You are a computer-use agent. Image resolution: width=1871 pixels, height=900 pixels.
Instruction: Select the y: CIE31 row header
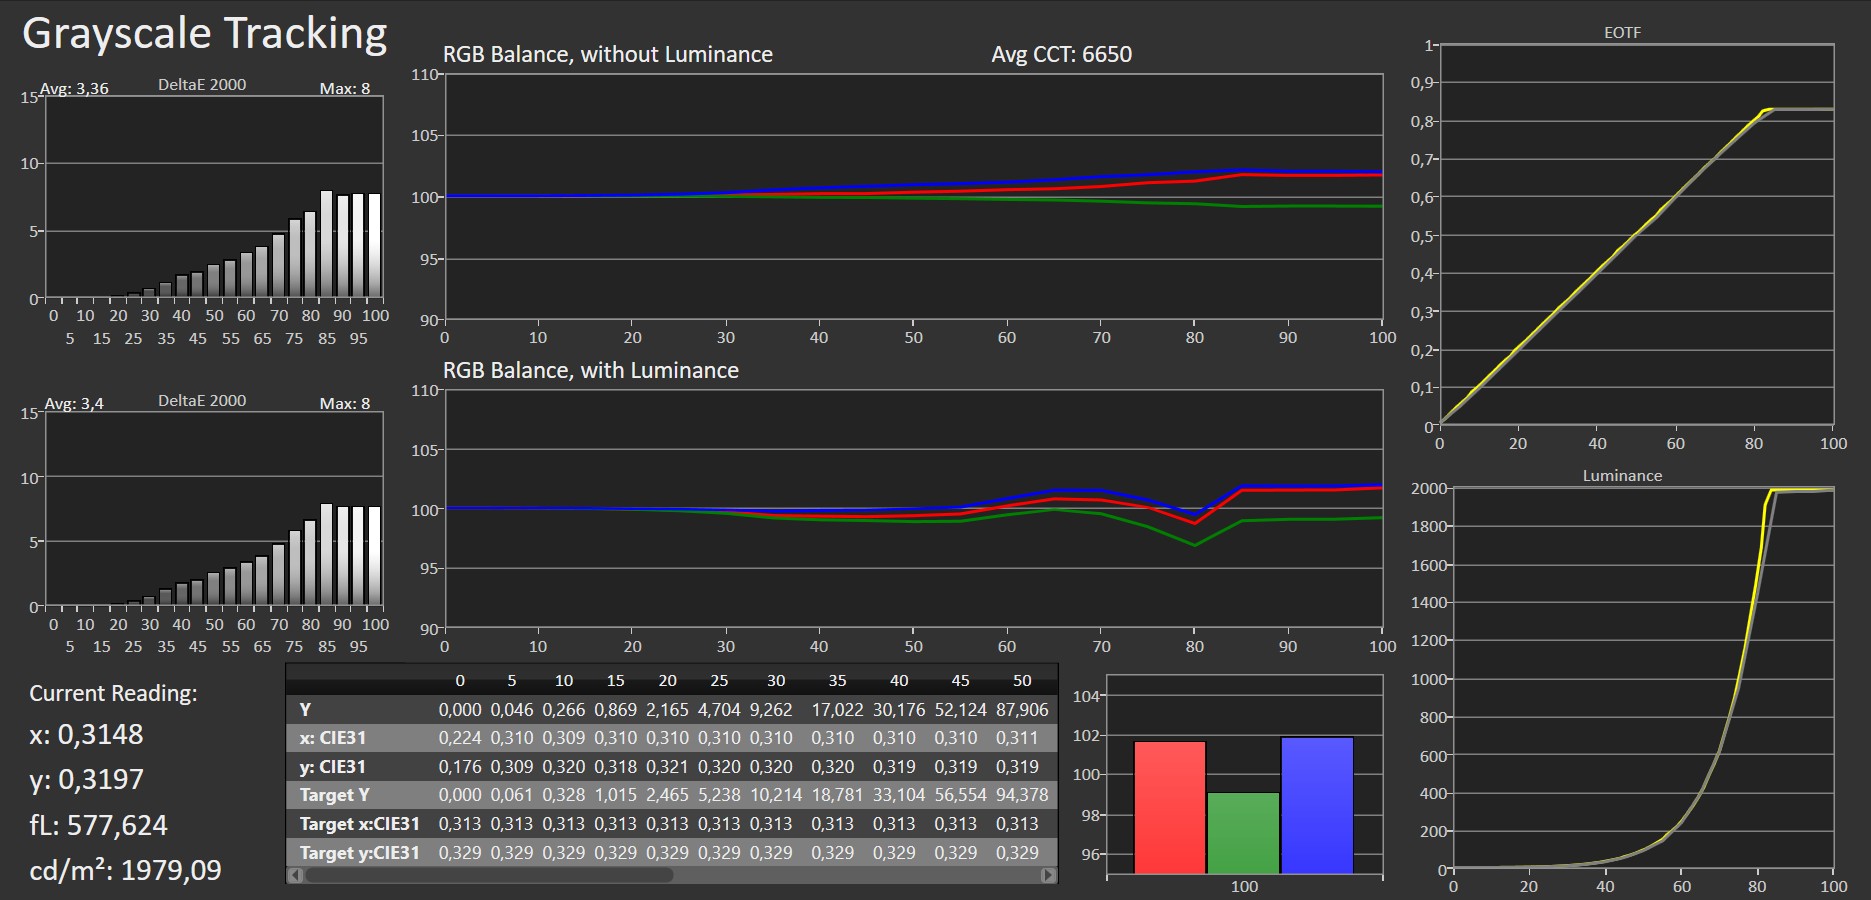(x=332, y=767)
